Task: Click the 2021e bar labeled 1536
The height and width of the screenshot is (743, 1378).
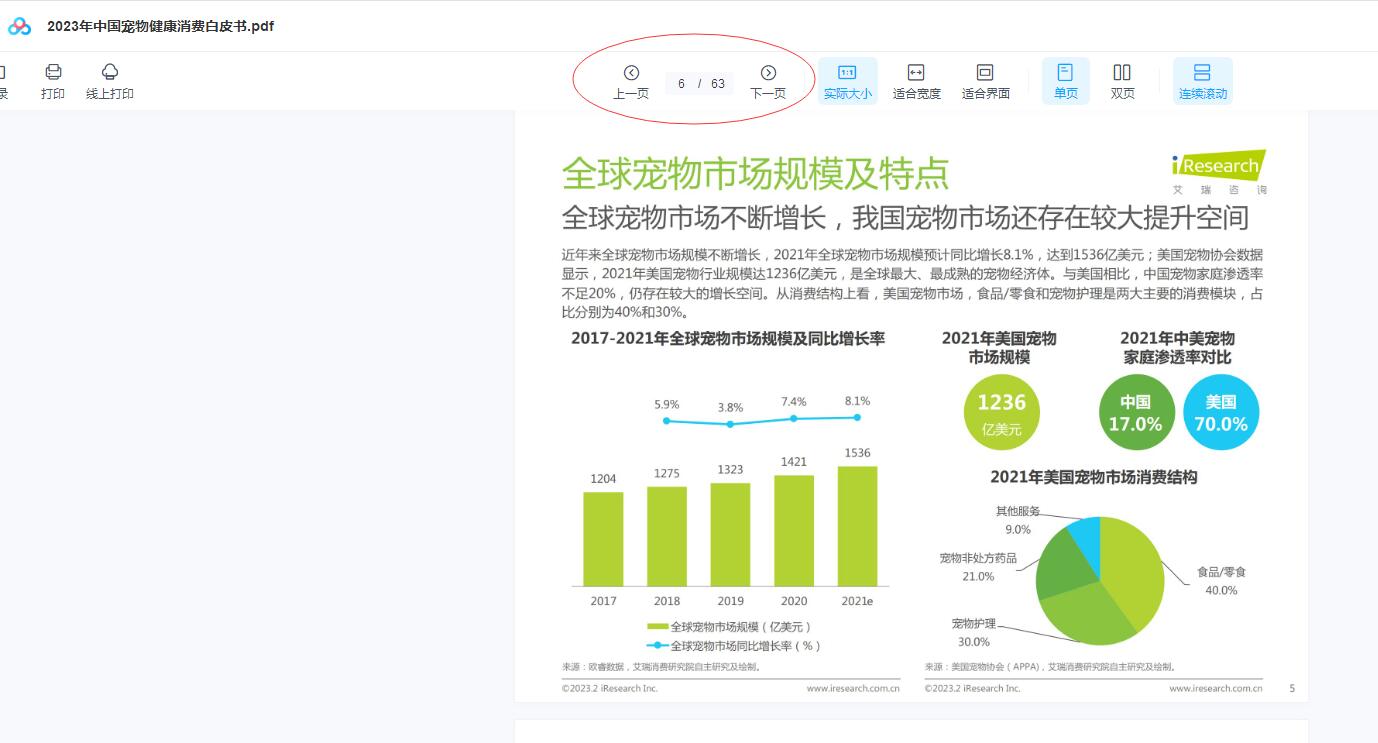Action: 857,526
